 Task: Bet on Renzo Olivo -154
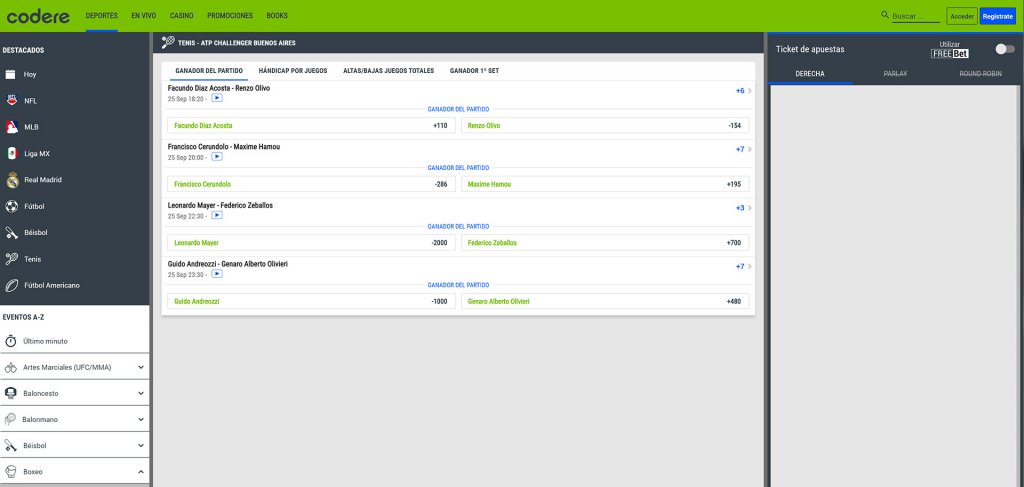click(605, 125)
